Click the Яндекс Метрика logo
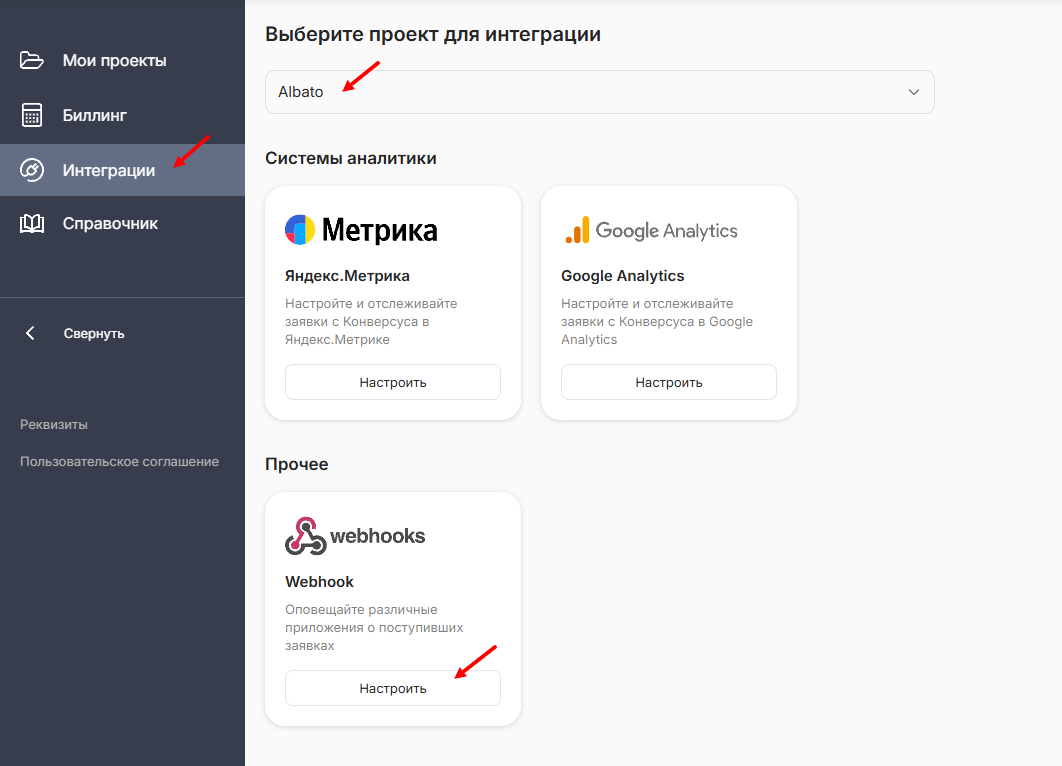Image resolution: width=1062 pixels, height=766 pixels. tap(361, 230)
